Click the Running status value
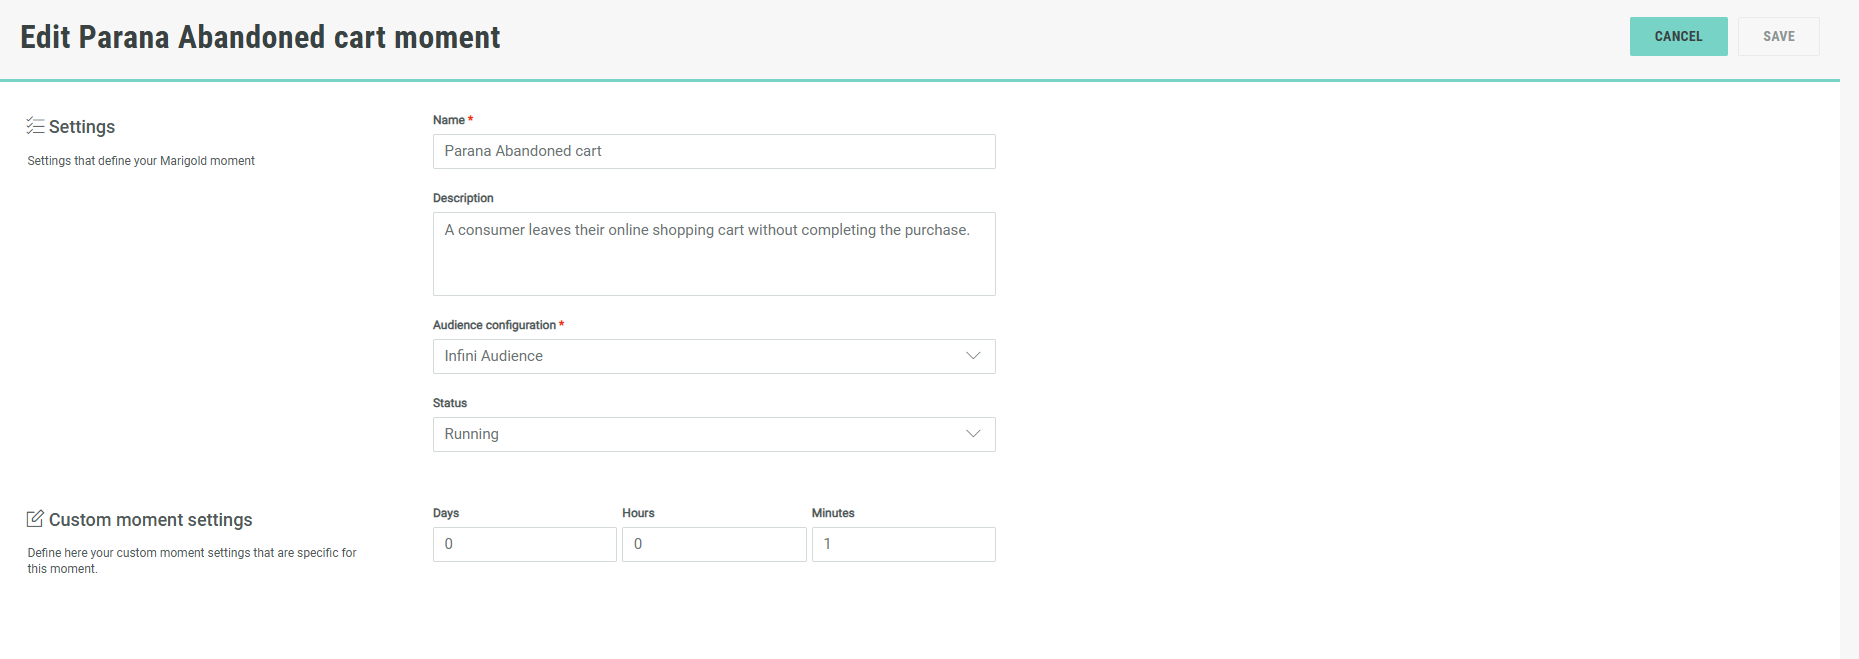Image resolution: width=1859 pixels, height=659 pixels. tap(471, 434)
